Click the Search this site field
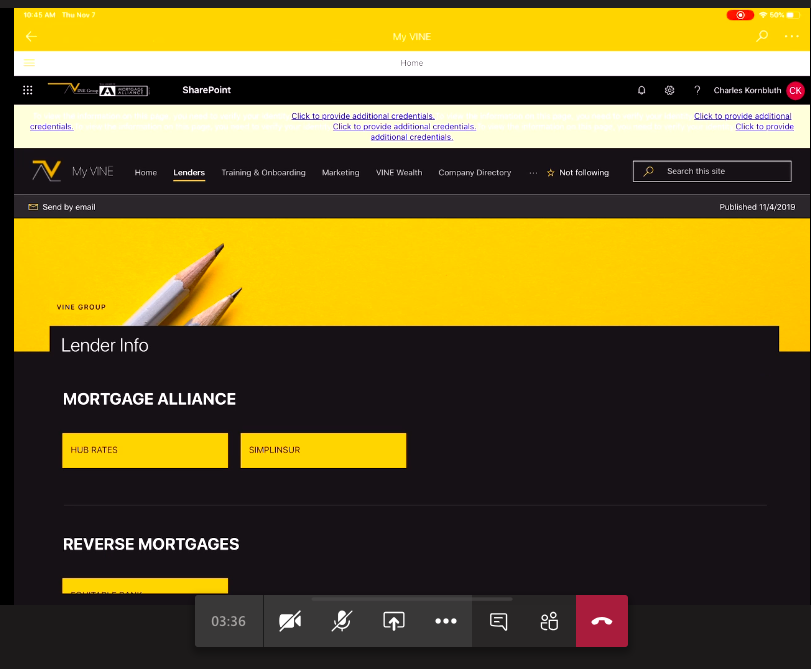 [x=712, y=171]
